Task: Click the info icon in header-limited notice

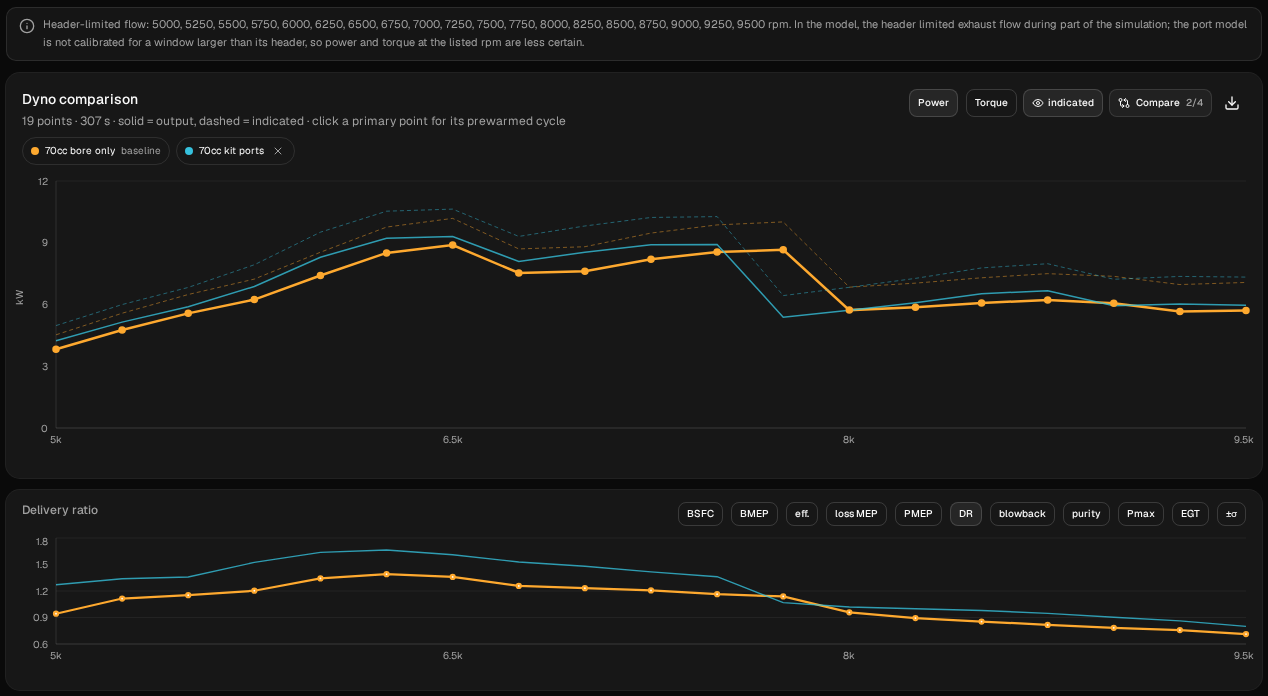Action: click(x=27, y=26)
